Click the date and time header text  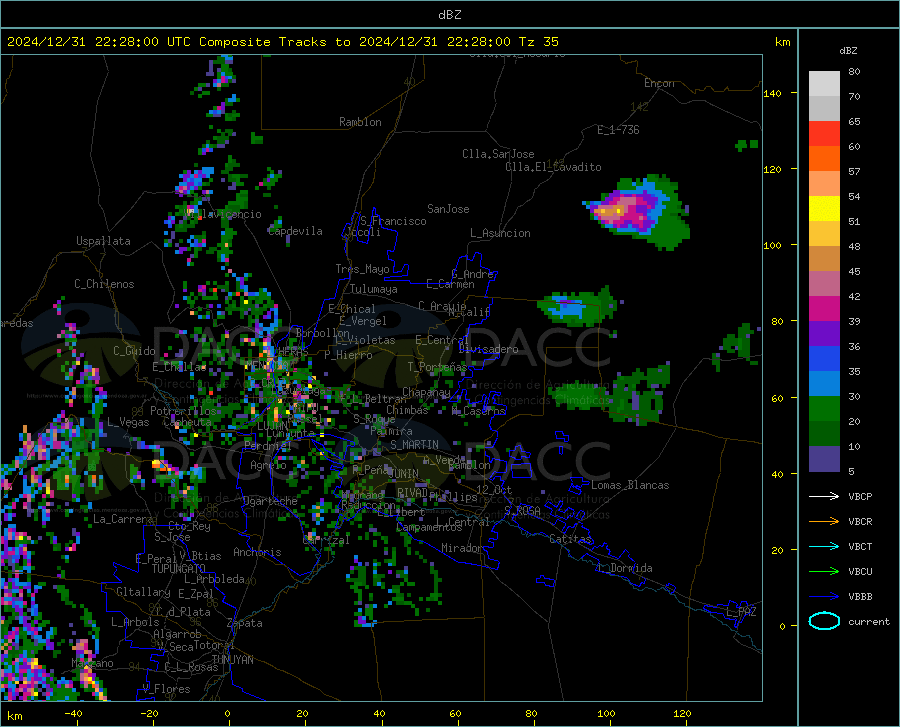282,42
